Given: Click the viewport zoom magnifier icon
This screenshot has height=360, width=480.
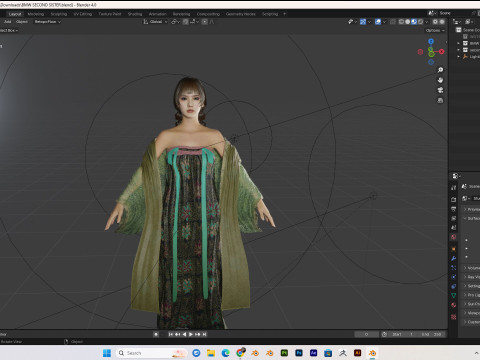Looking at the screenshot, I should [440, 70].
